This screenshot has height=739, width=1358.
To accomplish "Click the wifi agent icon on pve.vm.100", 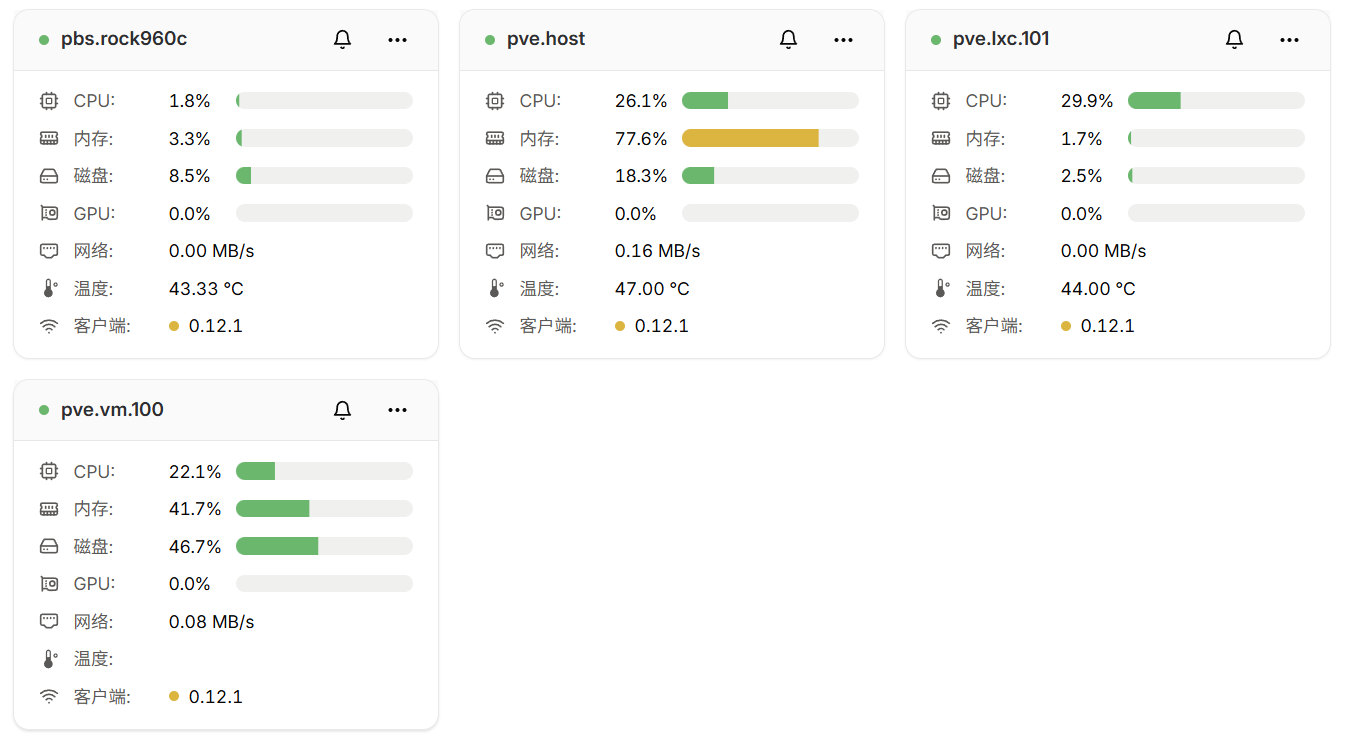I will [x=49, y=696].
